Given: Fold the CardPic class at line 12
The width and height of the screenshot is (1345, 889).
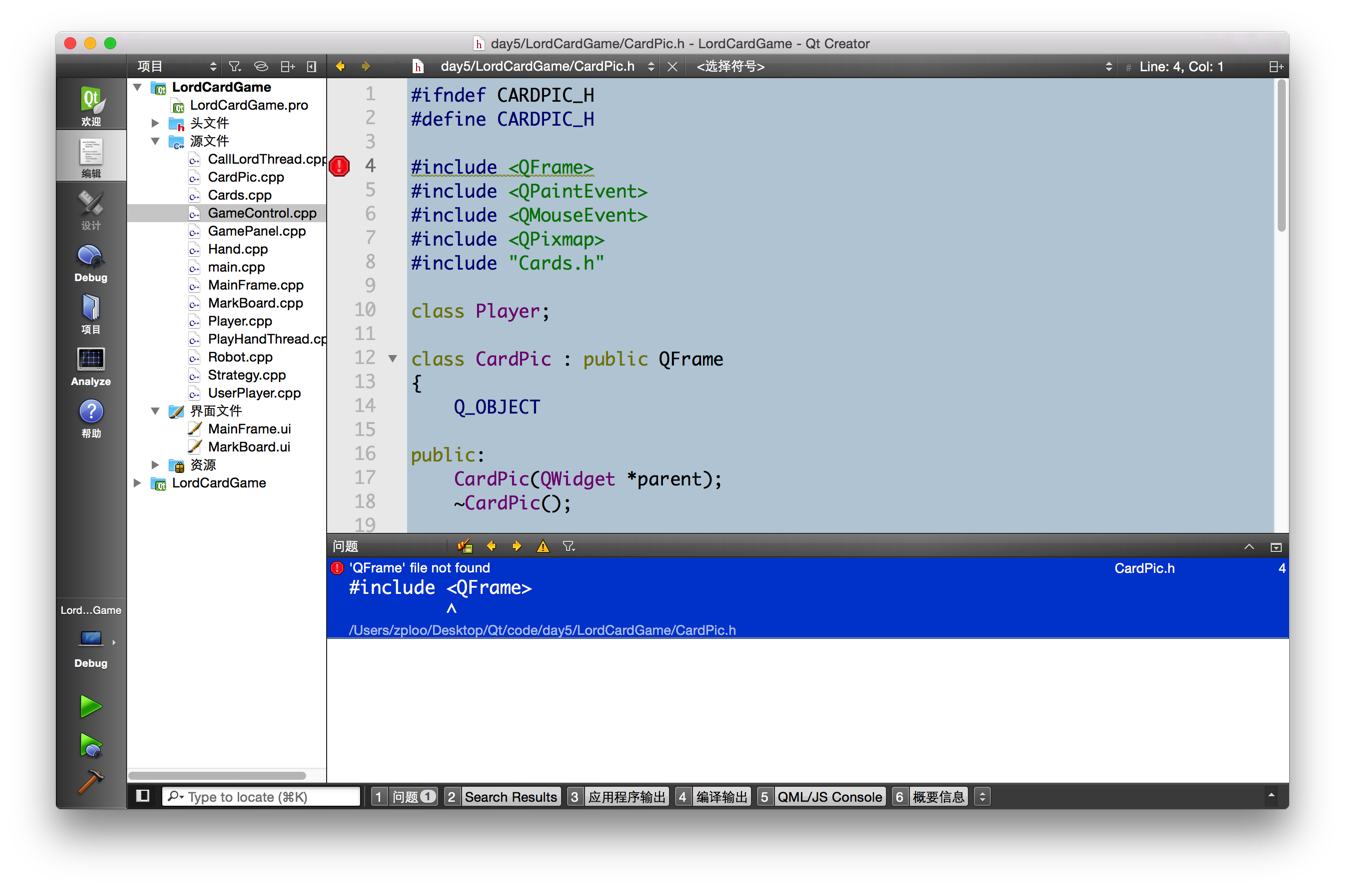Looking at the screenshot, I should coord(392,358).
